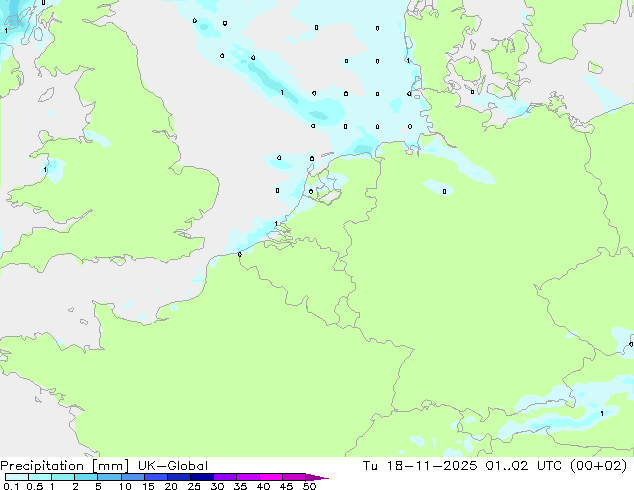
Task: Click the "Tu 18-11-2025" date text
Action: tap(420, 466)
